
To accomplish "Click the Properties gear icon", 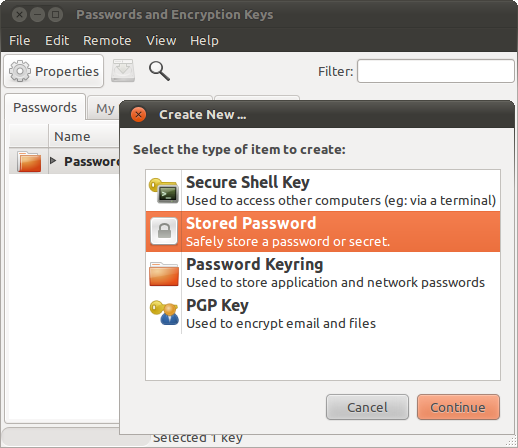I will click(x=20, y=71).
